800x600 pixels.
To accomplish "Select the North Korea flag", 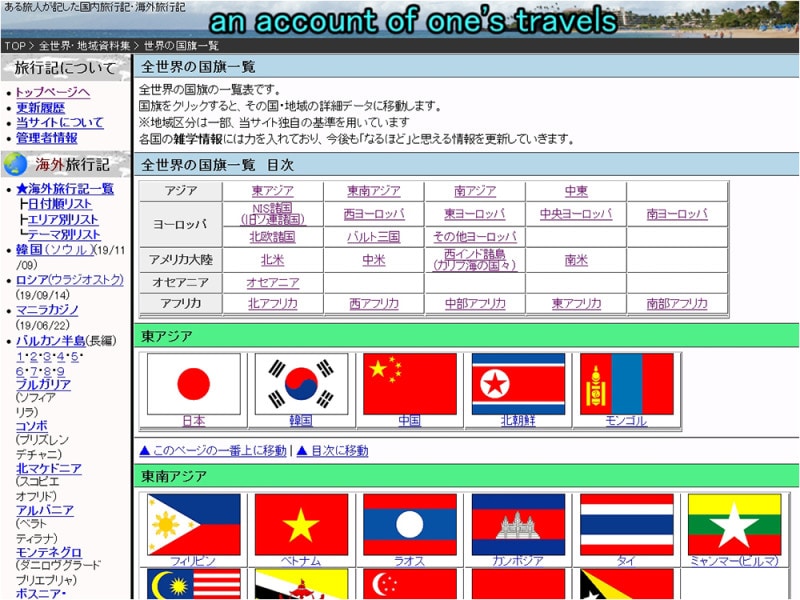I will (x=518, y=384).
